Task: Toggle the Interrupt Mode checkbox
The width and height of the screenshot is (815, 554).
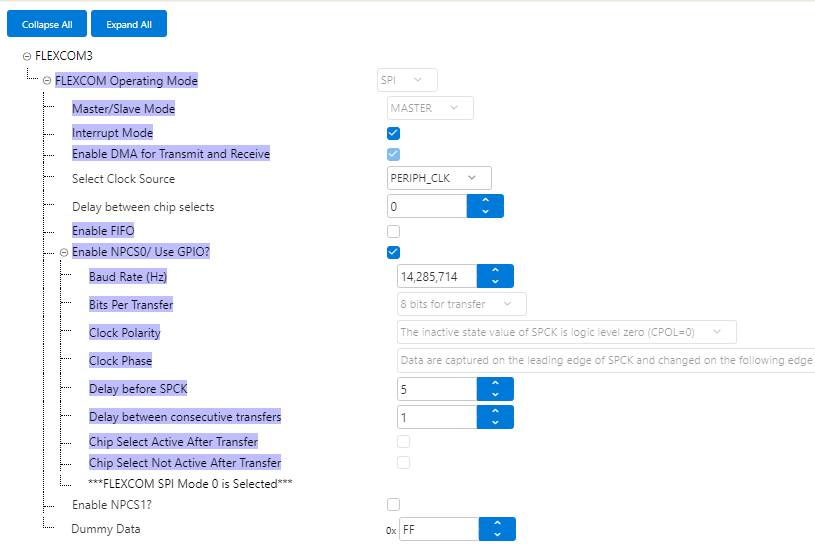Action: (x=393, y=133)
